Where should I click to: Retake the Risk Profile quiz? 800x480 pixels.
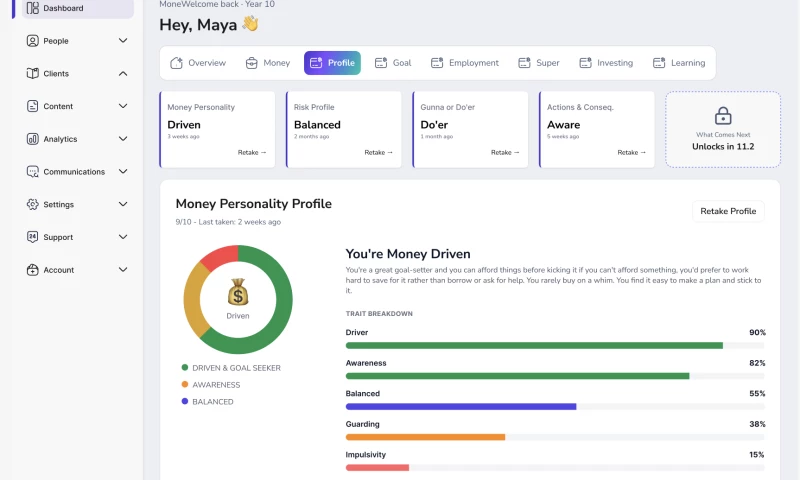tap(379, 153)
